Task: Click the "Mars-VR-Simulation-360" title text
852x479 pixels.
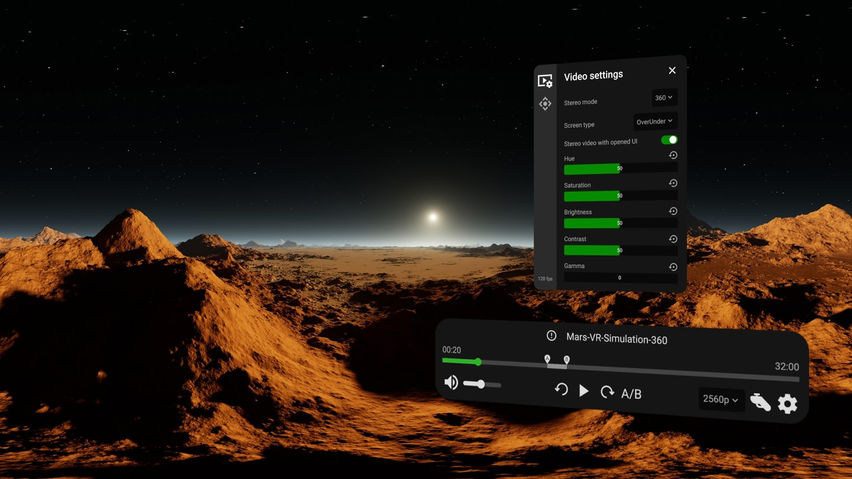Action: [x=617, y=339]
